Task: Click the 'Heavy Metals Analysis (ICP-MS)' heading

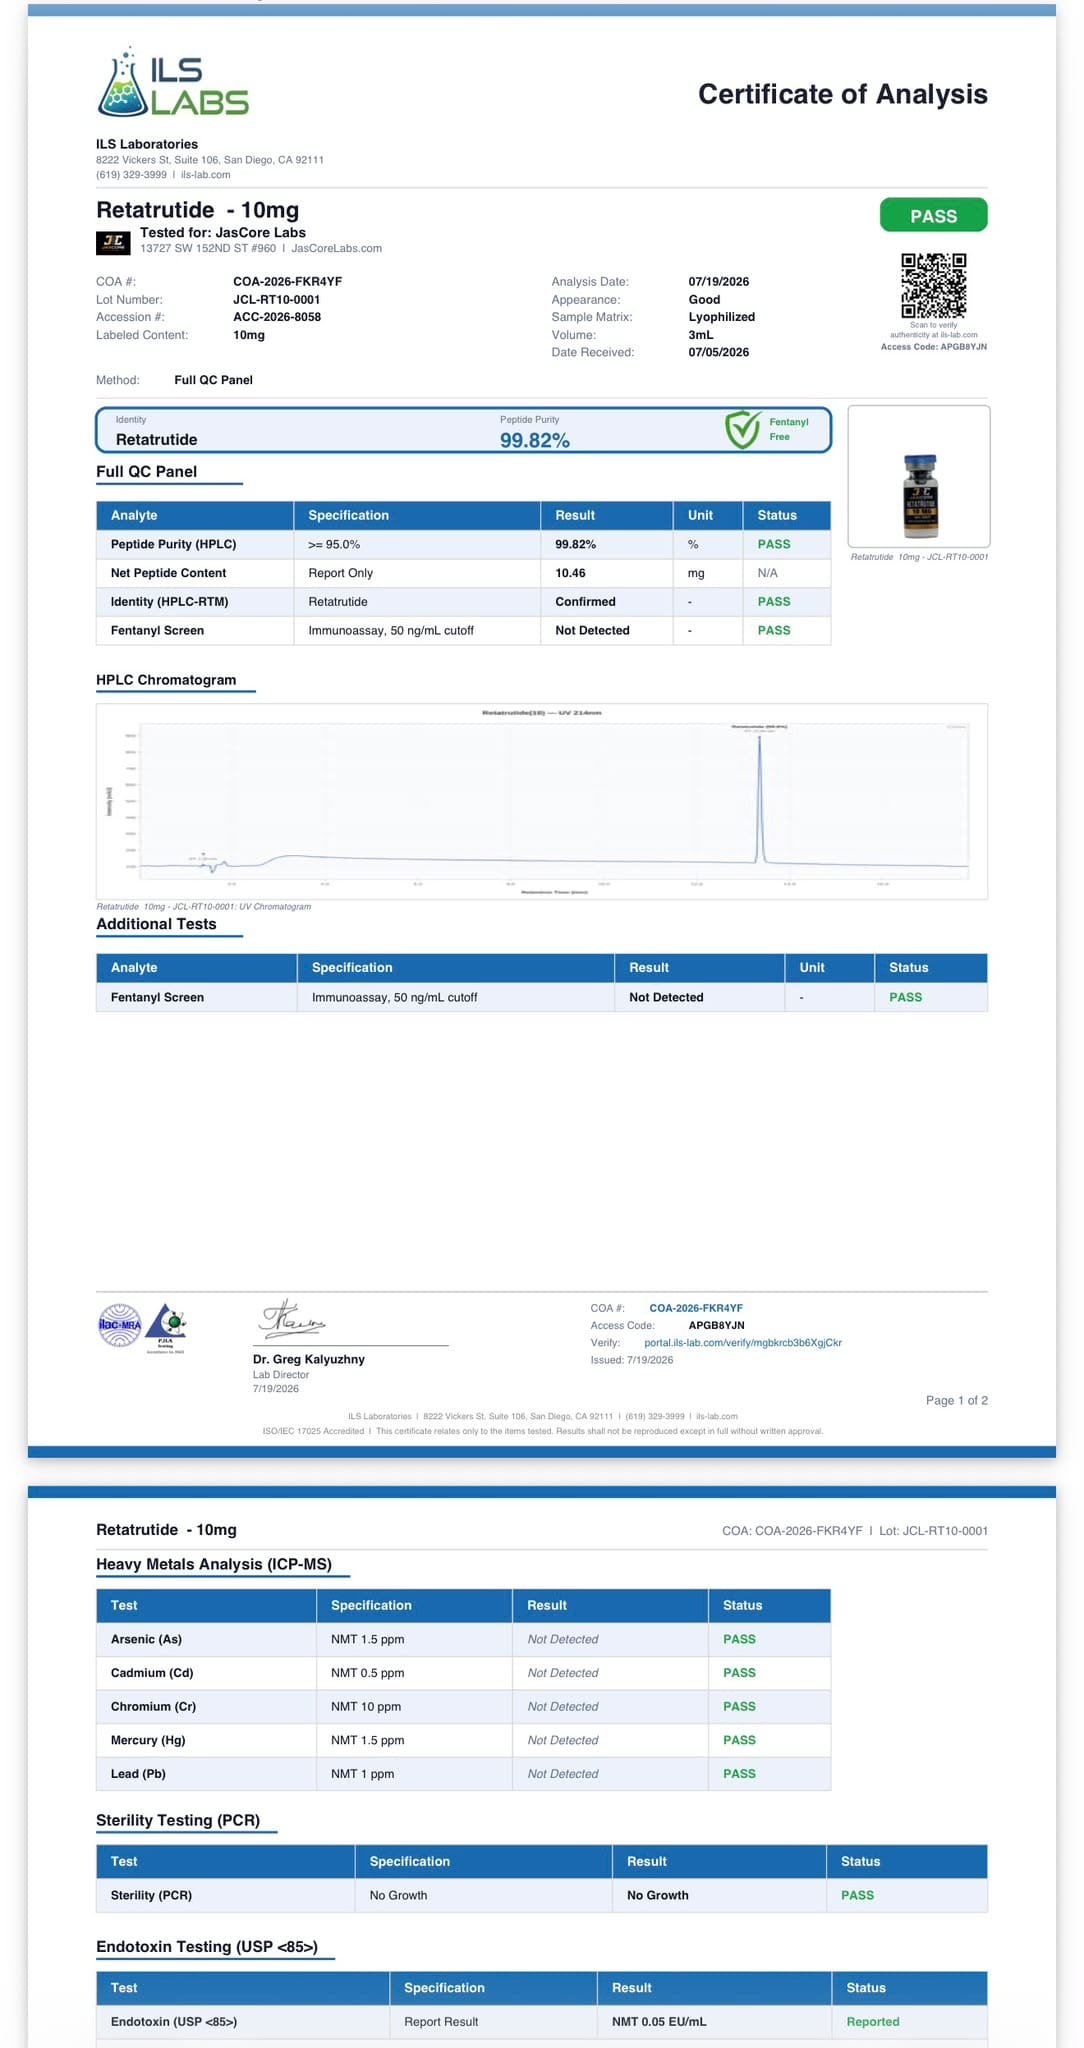Action: 214,1564
